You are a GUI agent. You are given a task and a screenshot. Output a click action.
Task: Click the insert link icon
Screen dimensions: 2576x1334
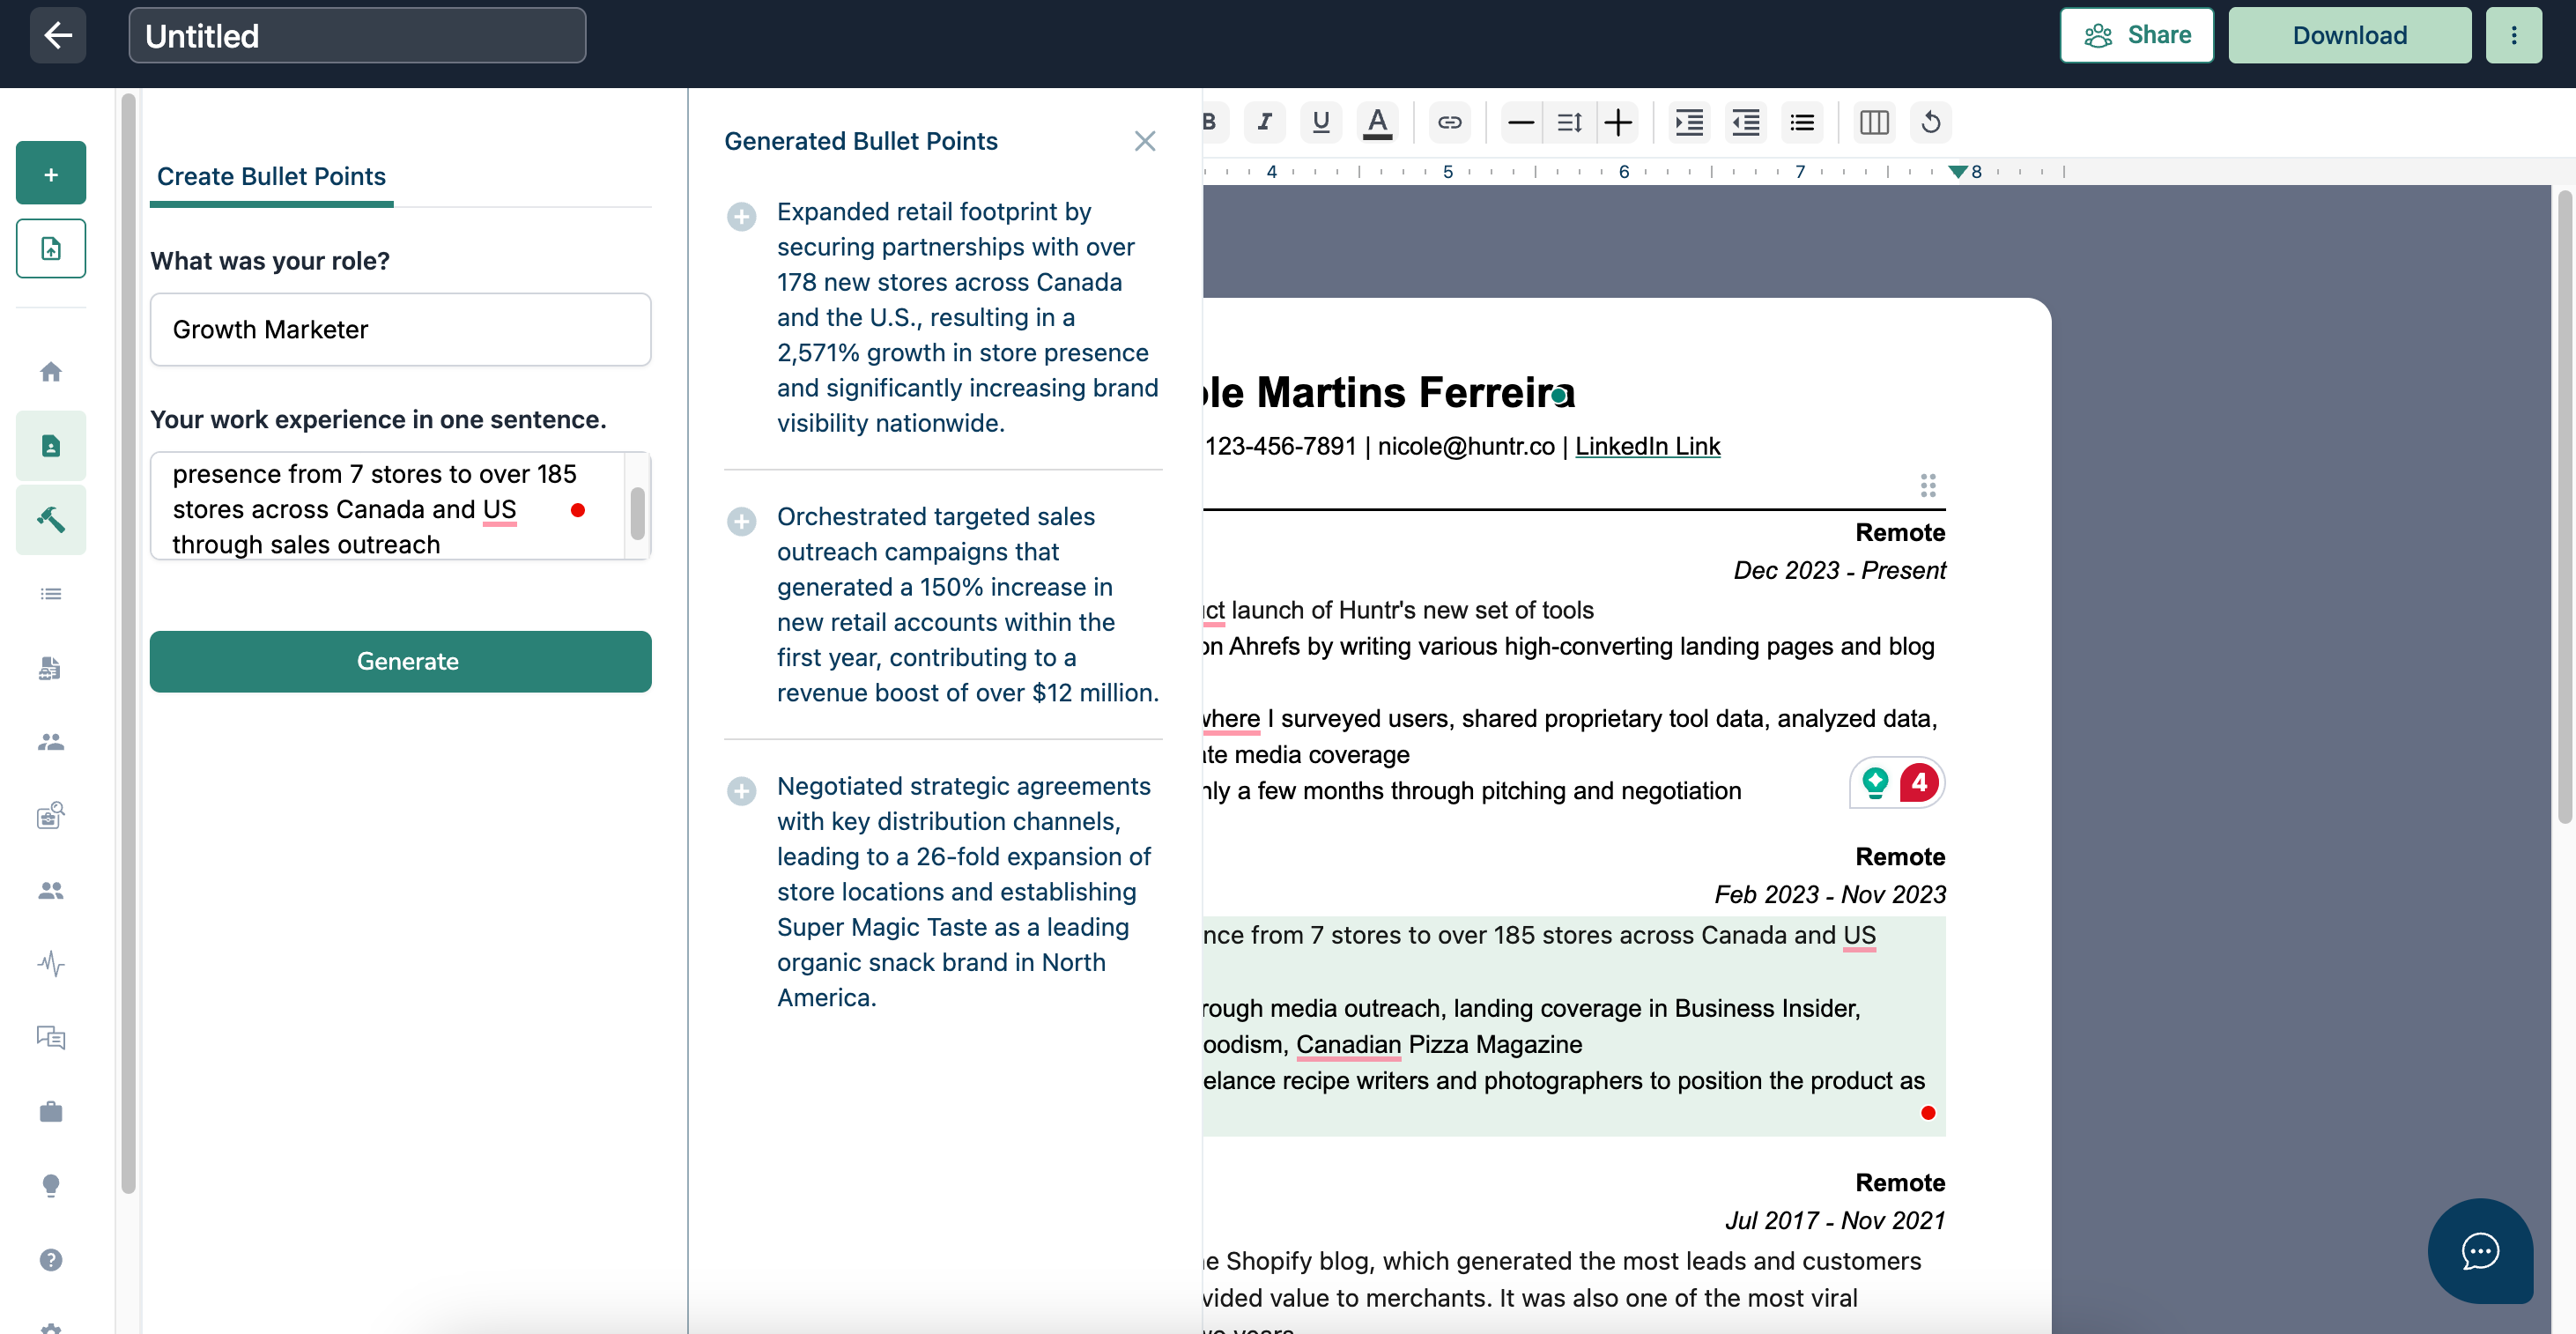[1449, 122]
